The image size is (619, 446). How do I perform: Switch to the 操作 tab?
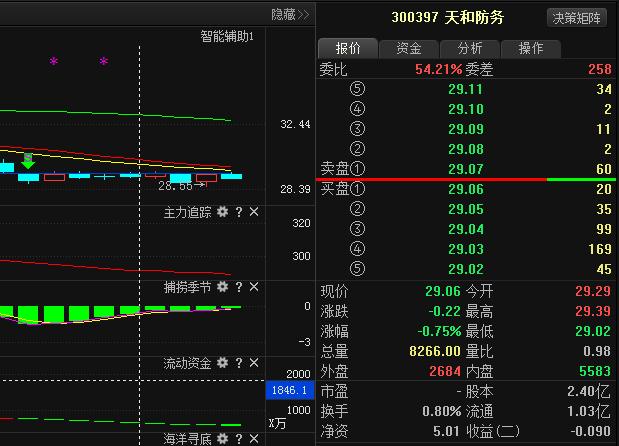[531, 49]
